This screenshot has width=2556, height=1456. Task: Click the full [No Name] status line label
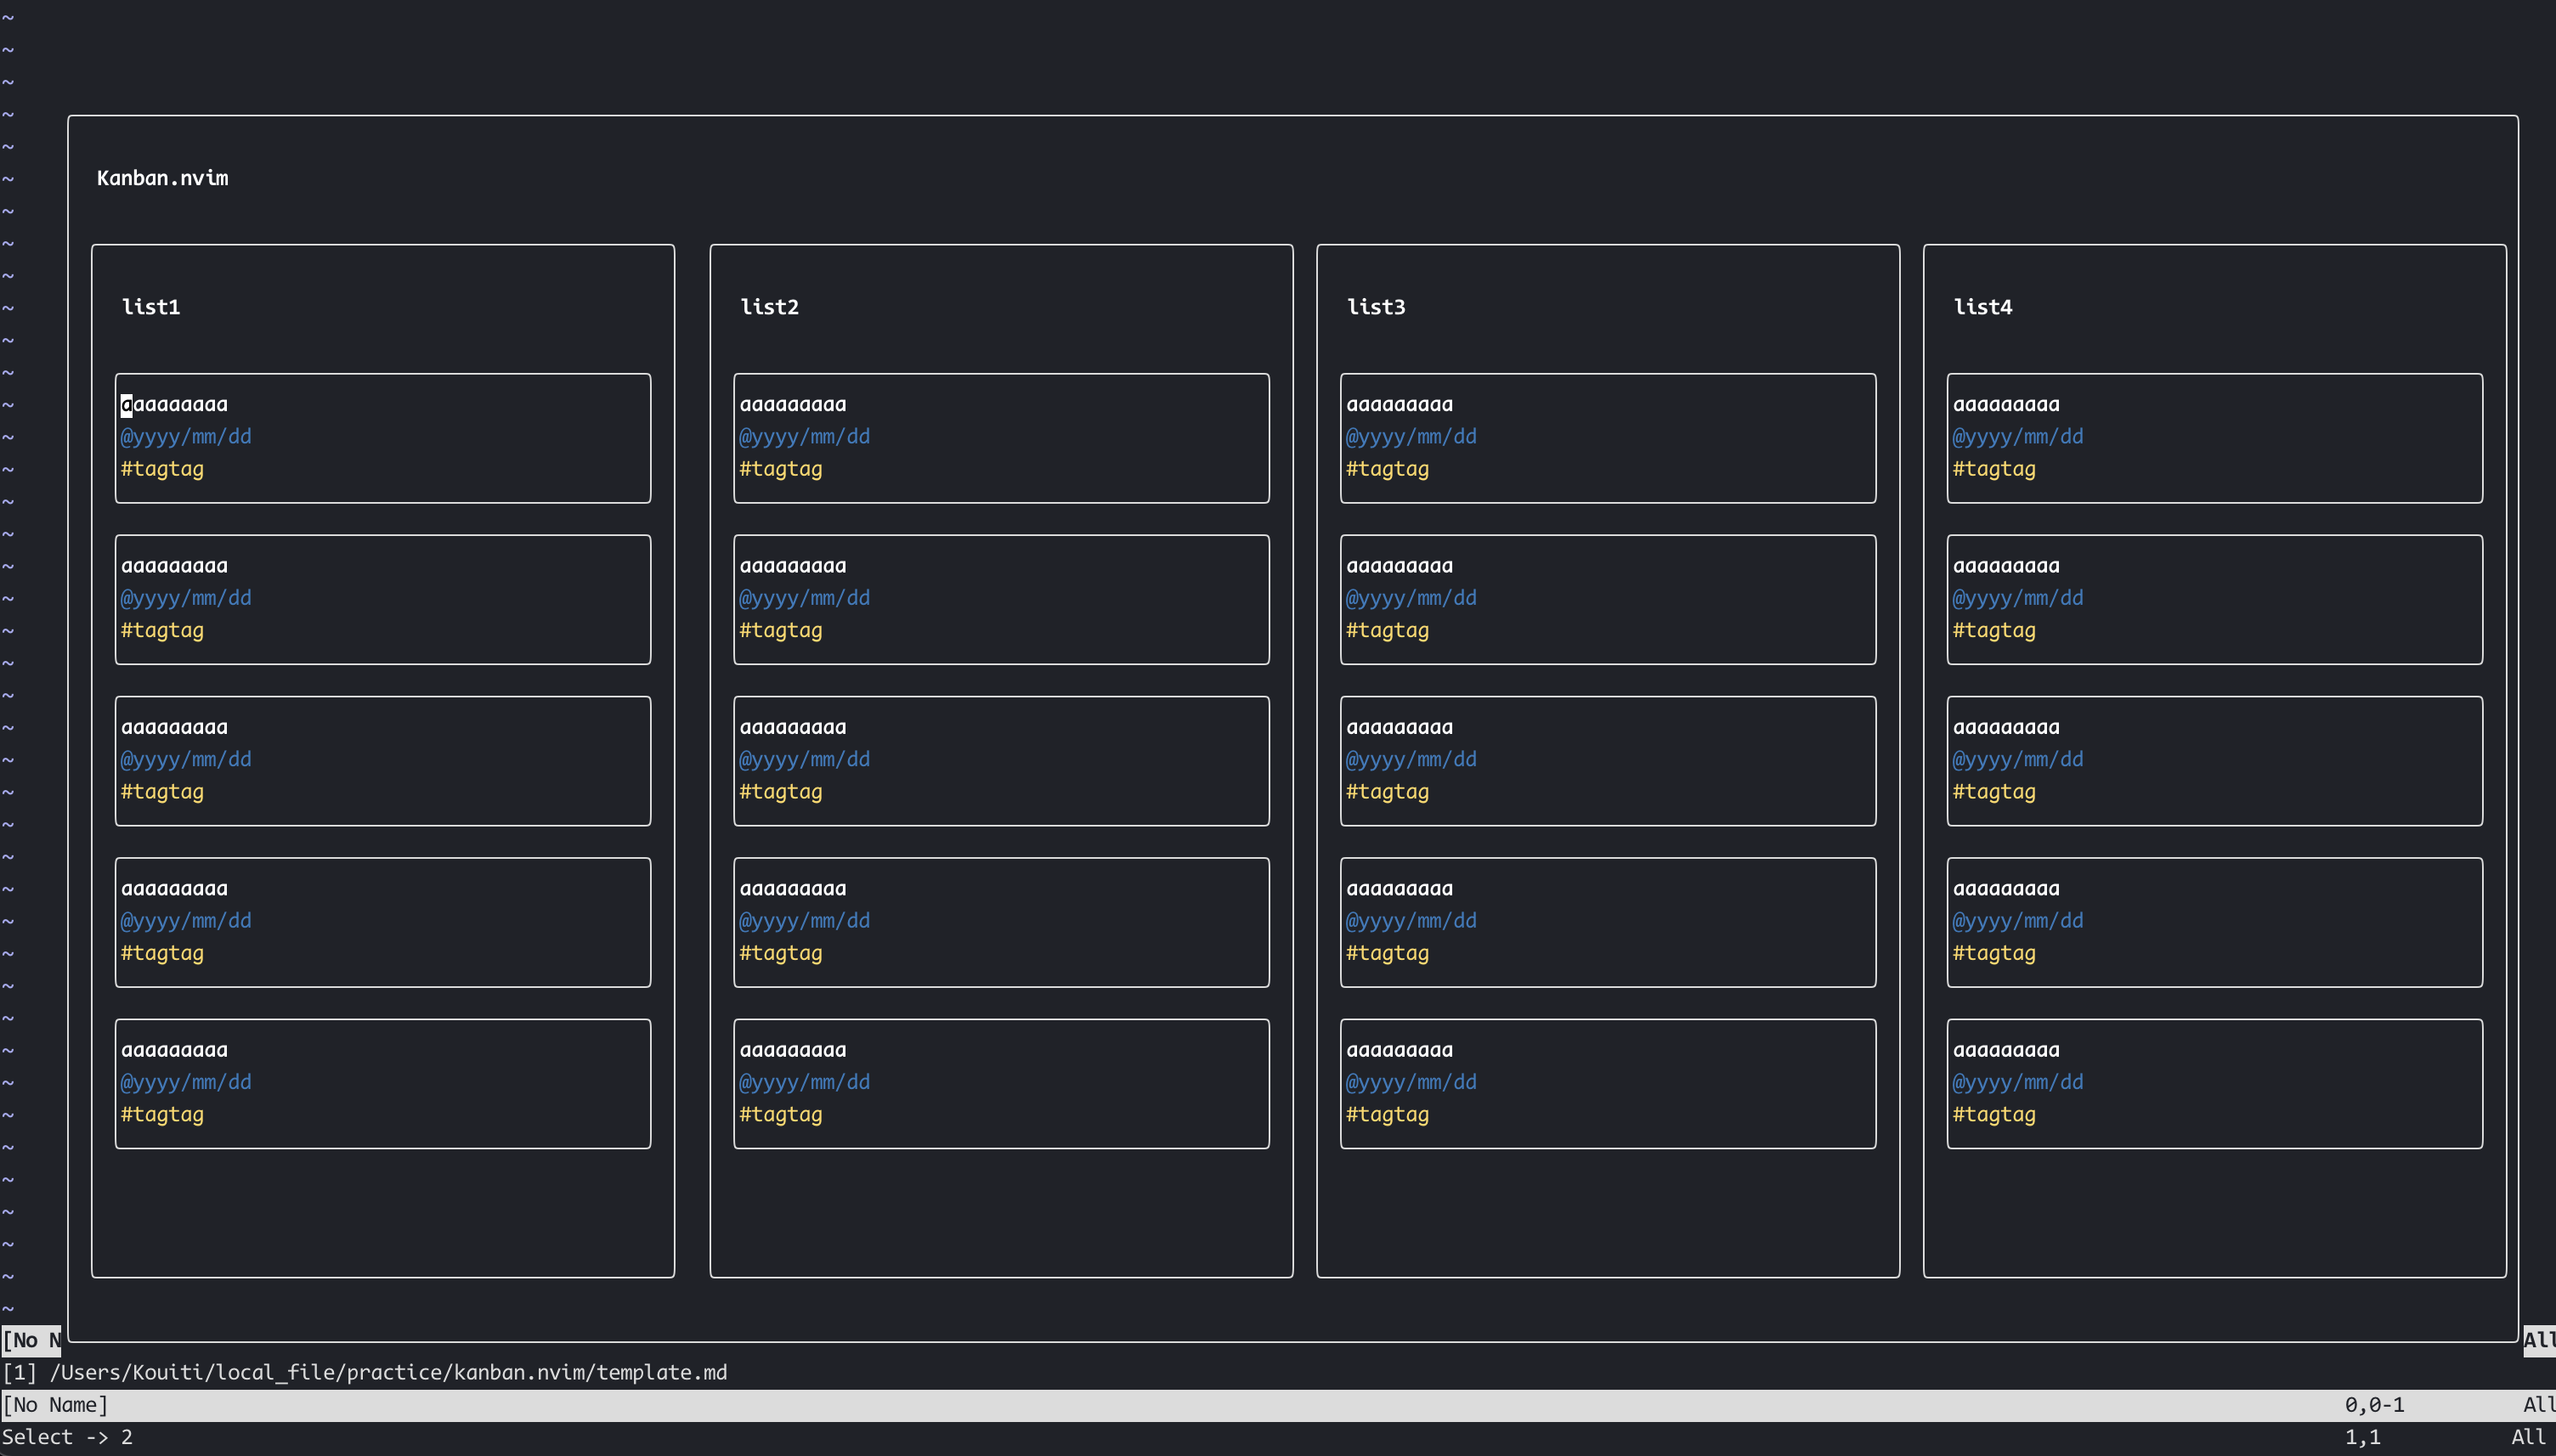[x=56, y=1405]
